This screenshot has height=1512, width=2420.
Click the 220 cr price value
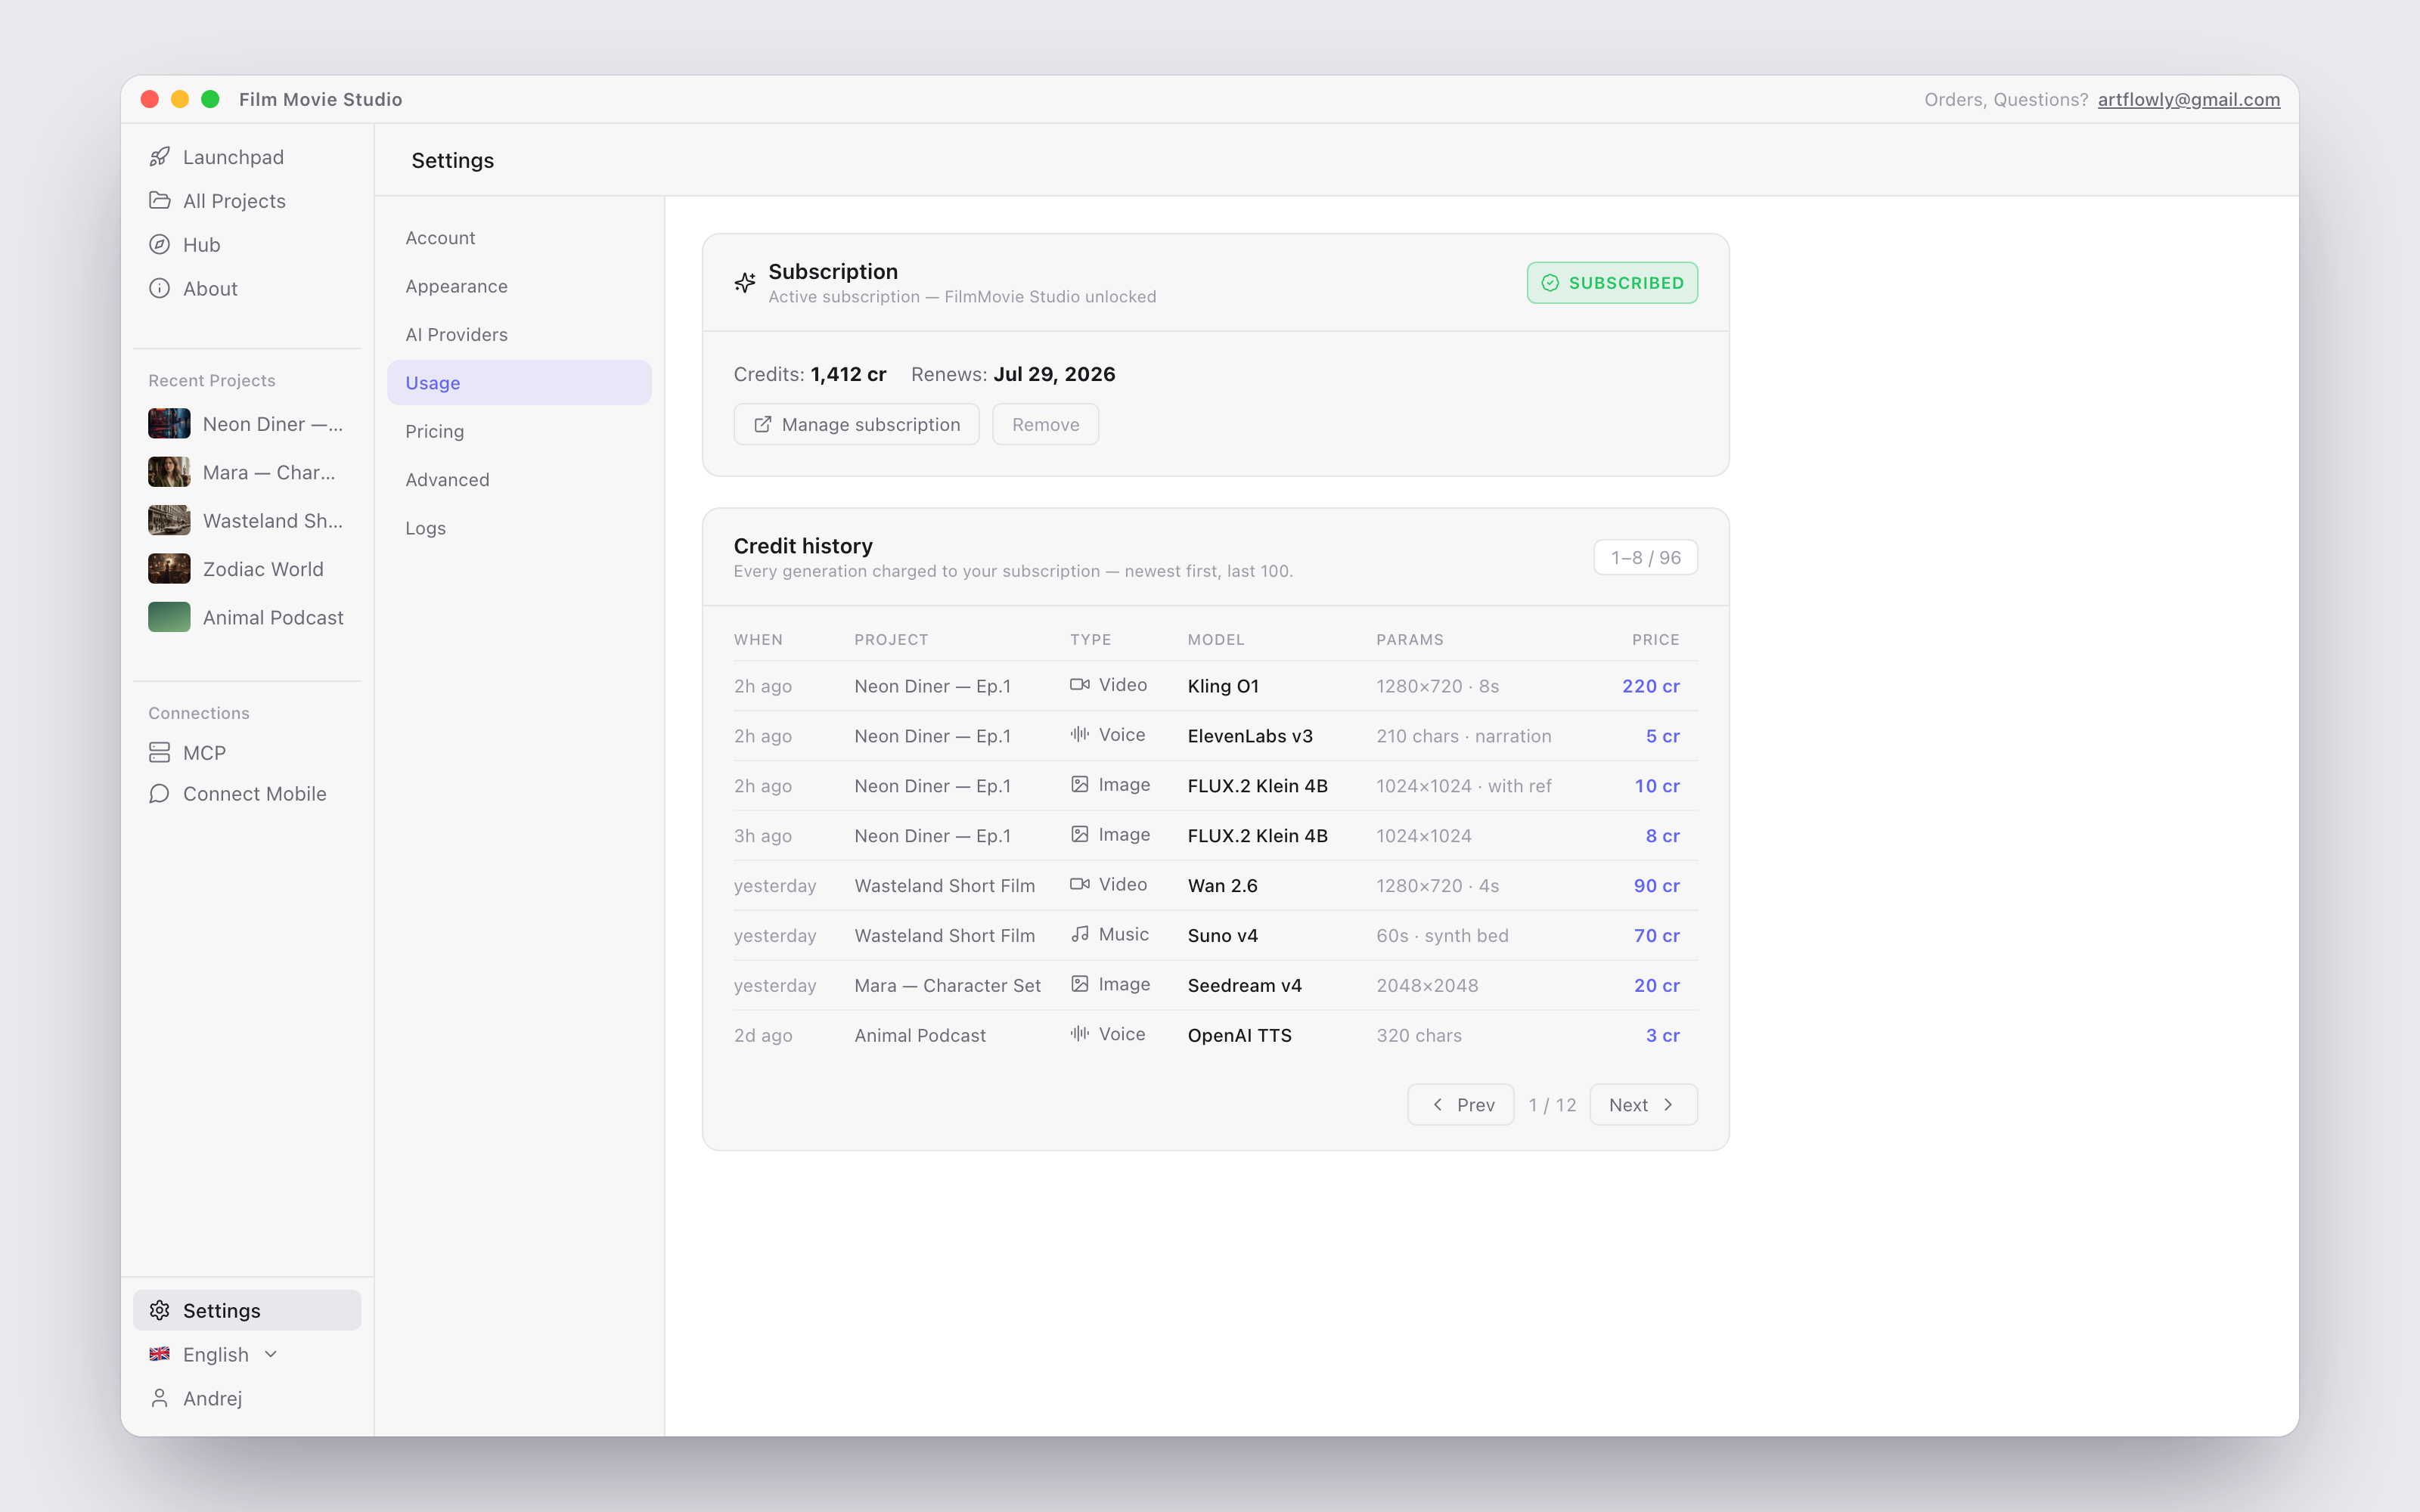1650,686
